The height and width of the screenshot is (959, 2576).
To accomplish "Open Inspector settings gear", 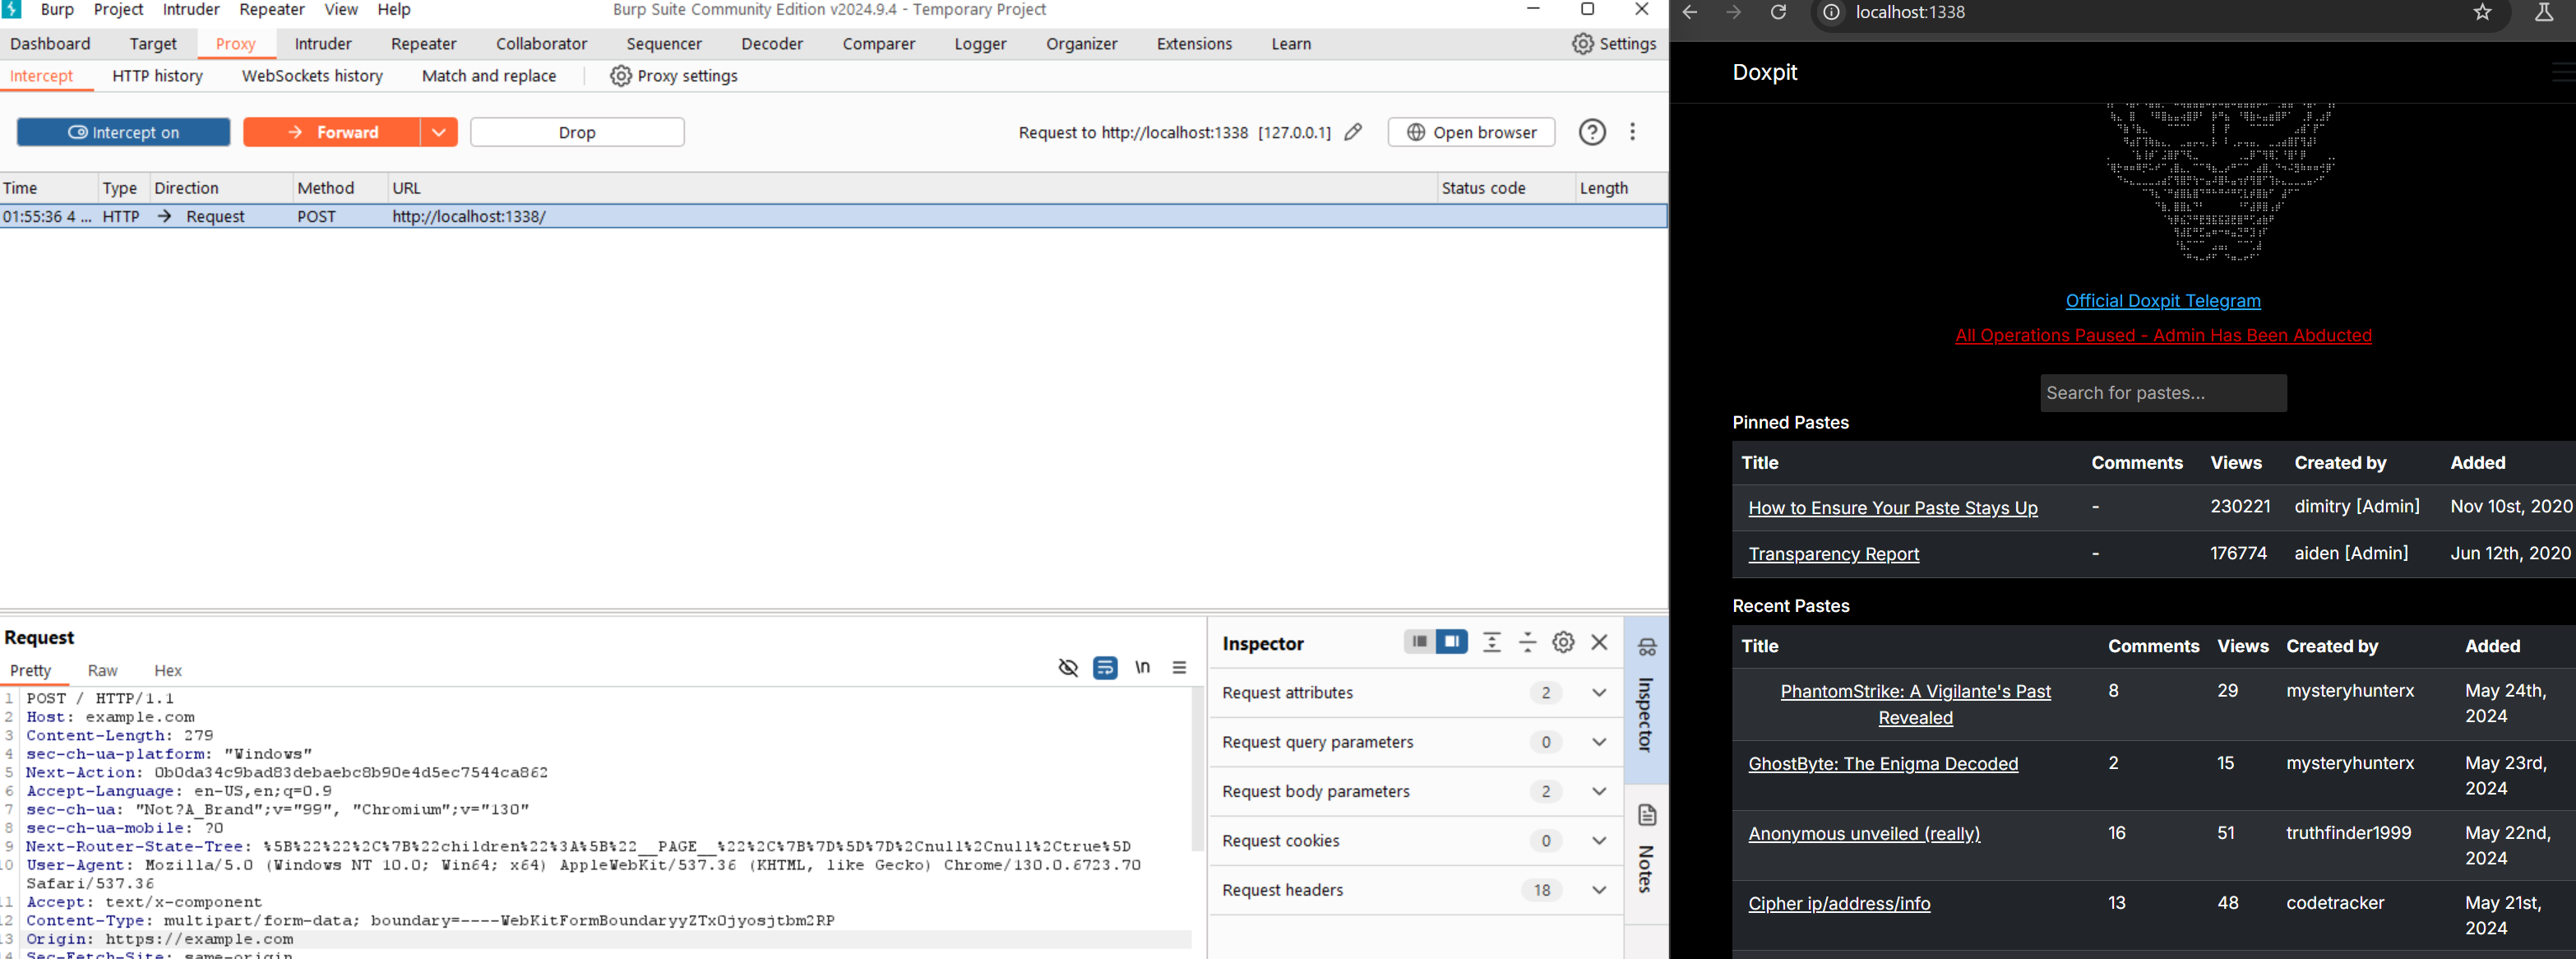I will [x=1563, y=643].
